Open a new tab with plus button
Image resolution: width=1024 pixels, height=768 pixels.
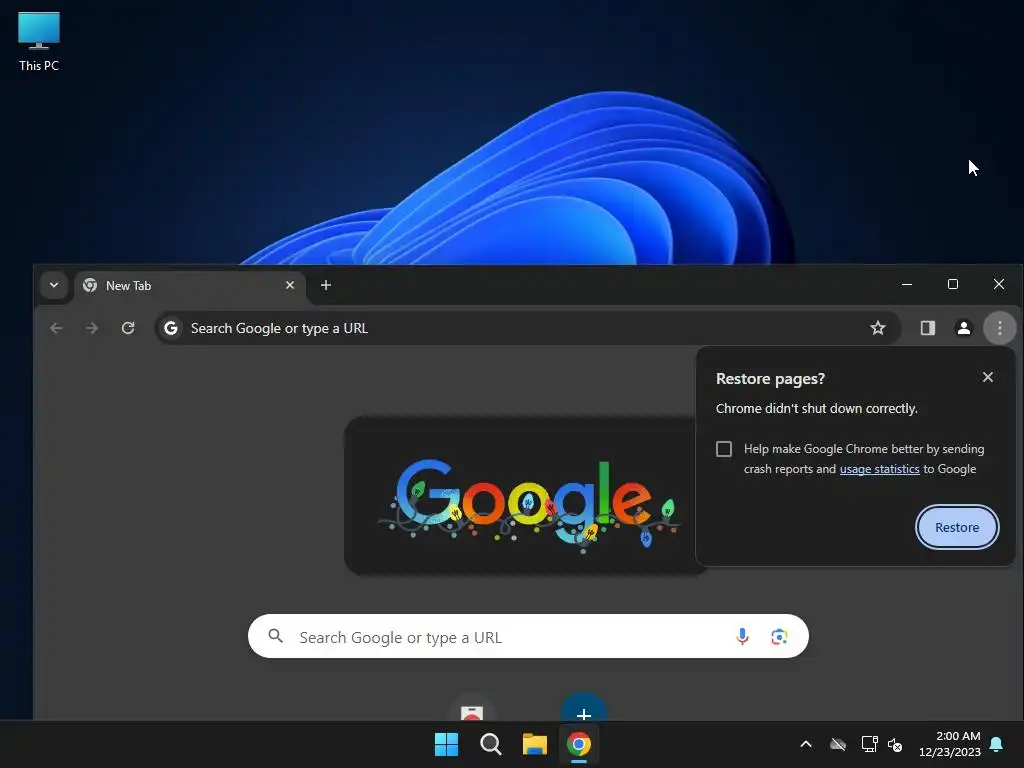point(326,285)
